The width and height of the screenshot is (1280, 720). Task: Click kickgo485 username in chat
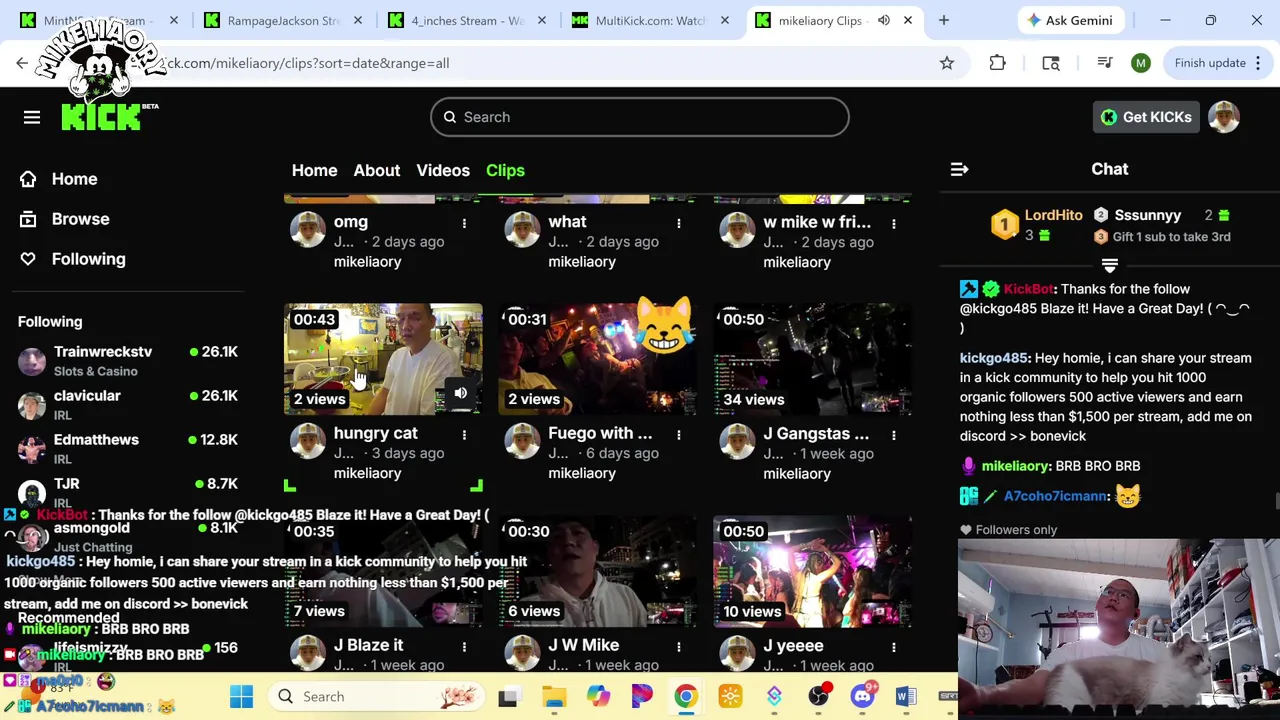pos(994,358)
